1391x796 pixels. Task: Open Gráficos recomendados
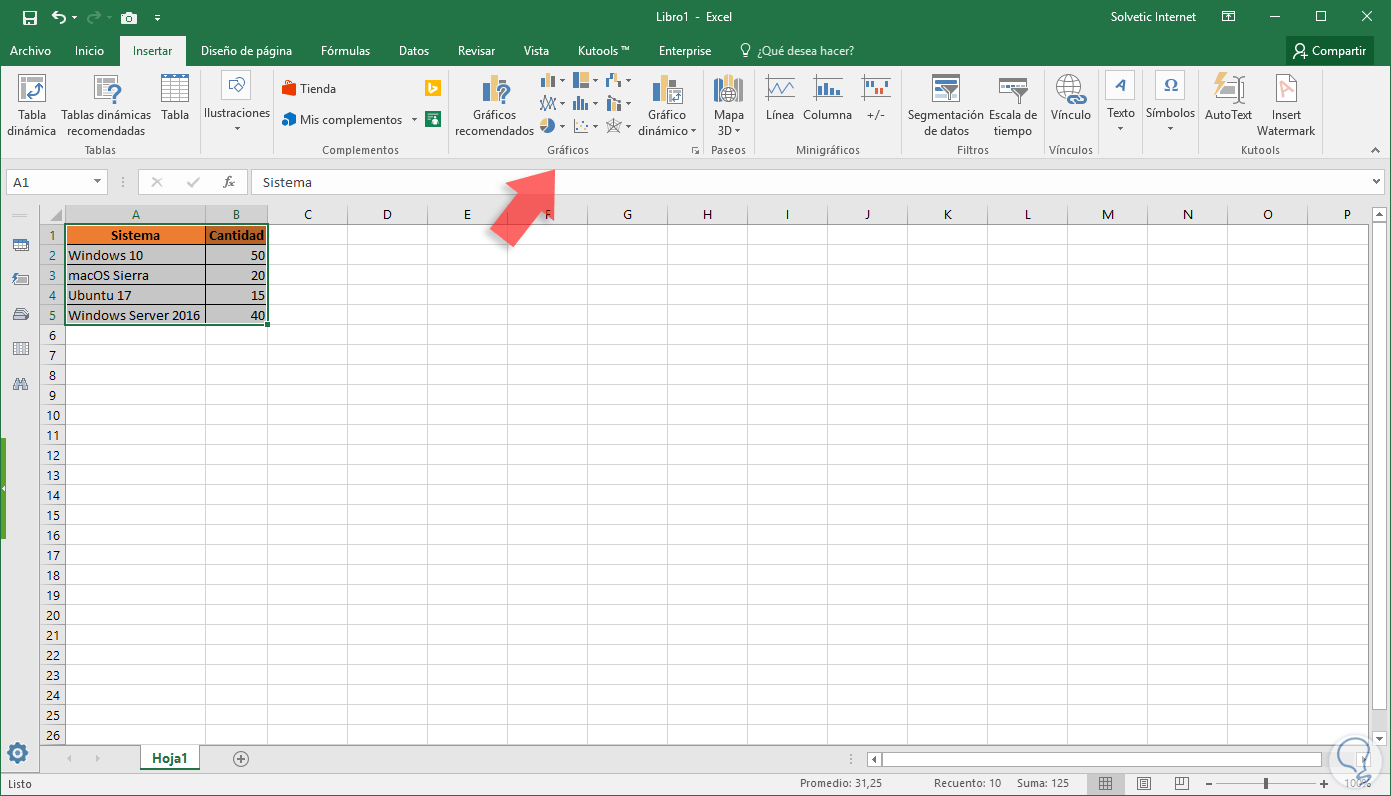click(495, 105)
